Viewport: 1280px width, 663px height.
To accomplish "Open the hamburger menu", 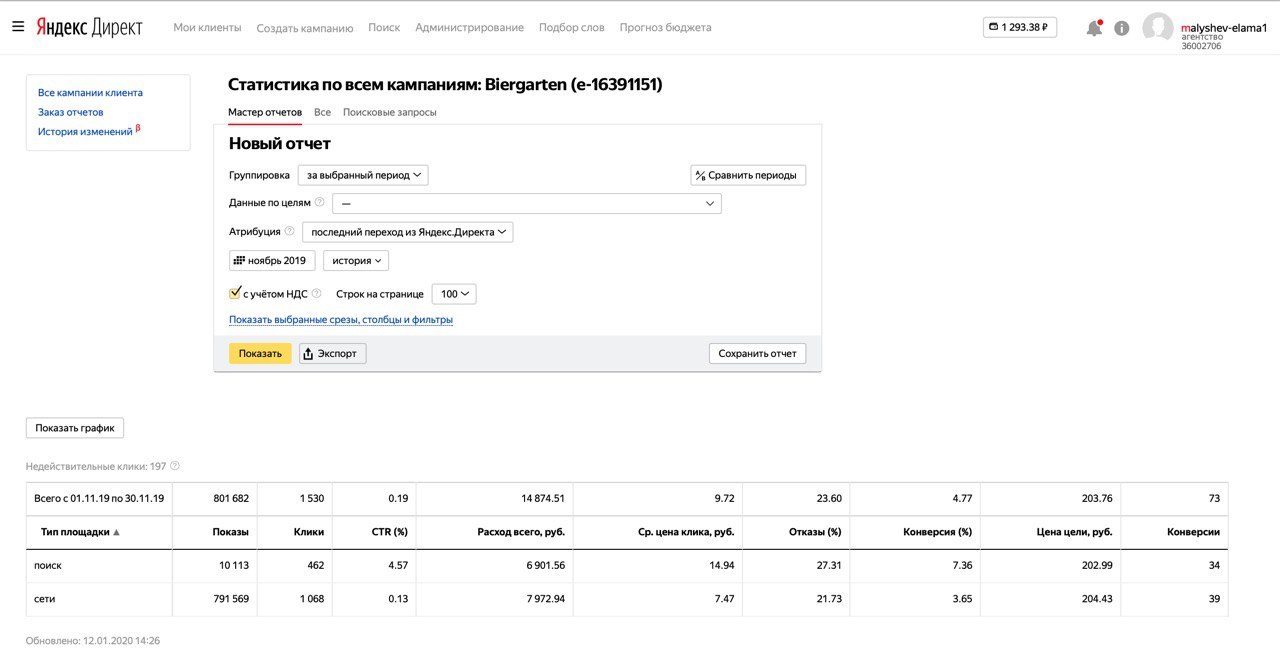I will 18,27.
